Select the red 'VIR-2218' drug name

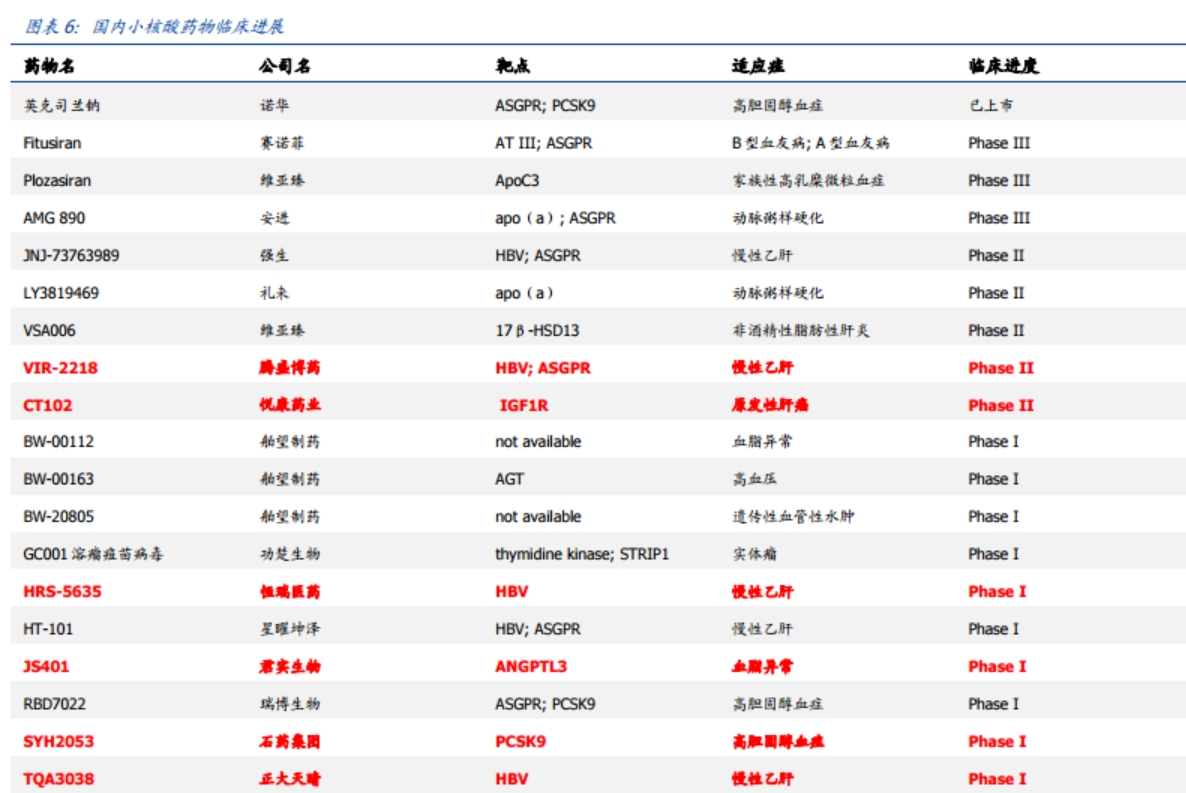point(61,368)
